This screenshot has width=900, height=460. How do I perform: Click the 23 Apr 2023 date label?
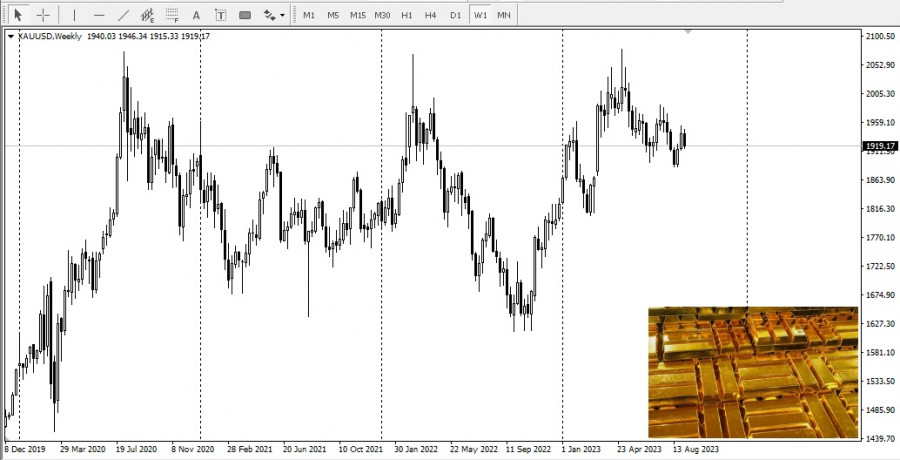(x=639, y=449)
